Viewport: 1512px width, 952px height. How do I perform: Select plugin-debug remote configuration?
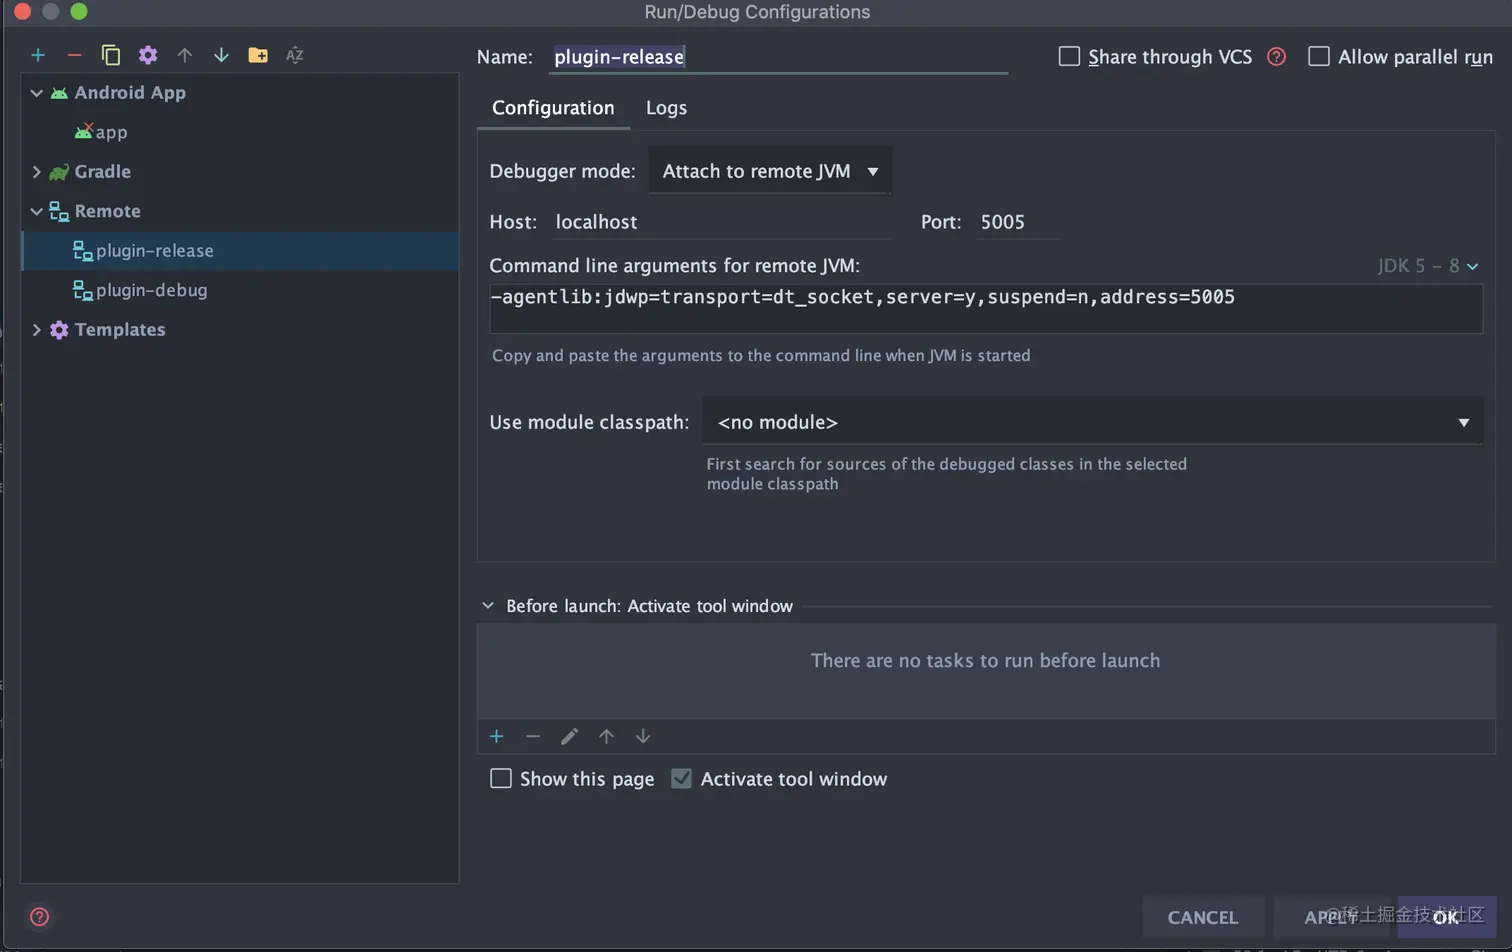coord(152,290)
